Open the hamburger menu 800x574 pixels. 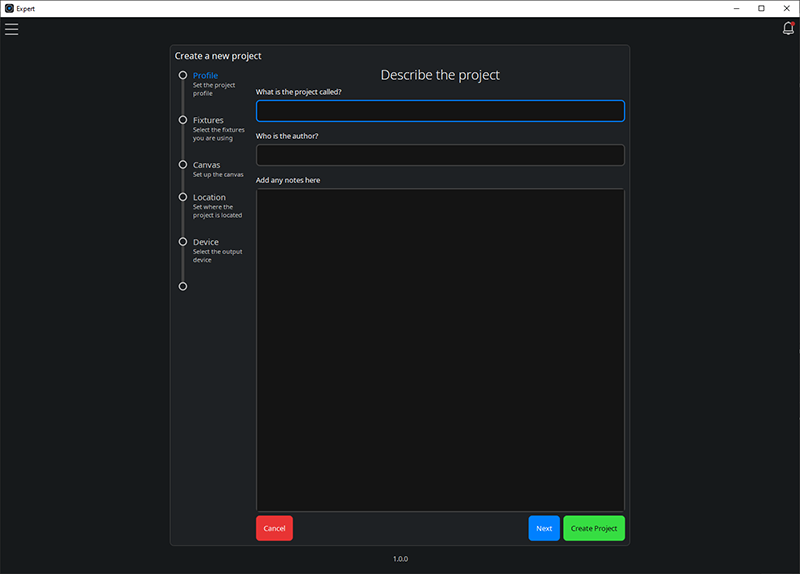(12, 29)
